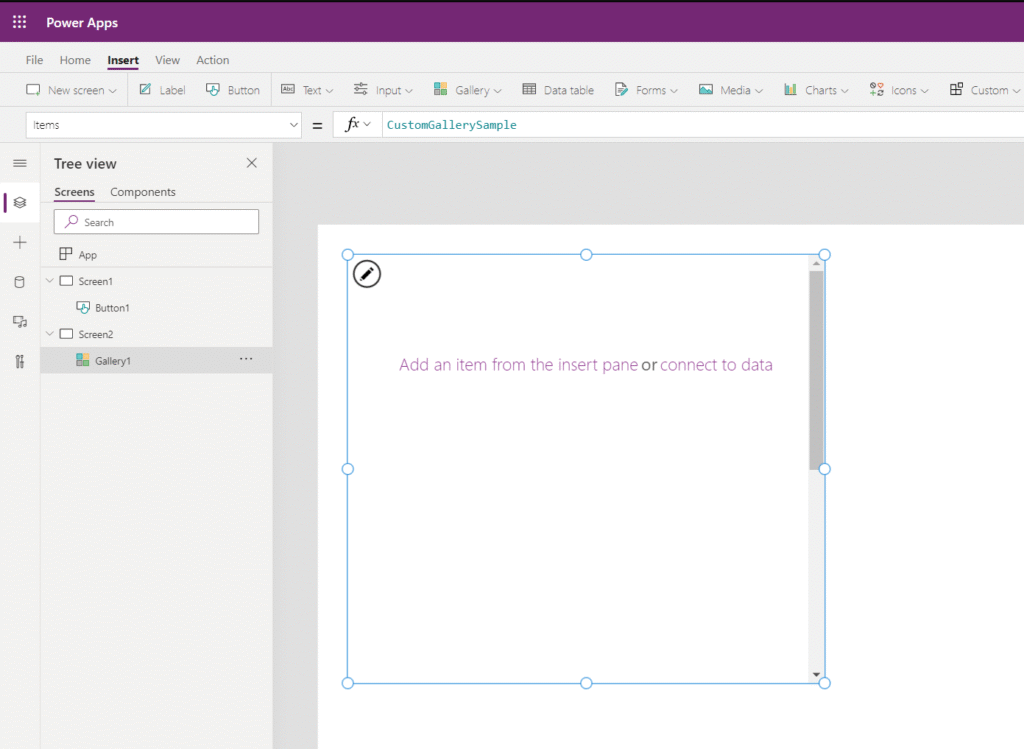
Task: Open the Advanced tools icon in sidebar
Action: 20,362
